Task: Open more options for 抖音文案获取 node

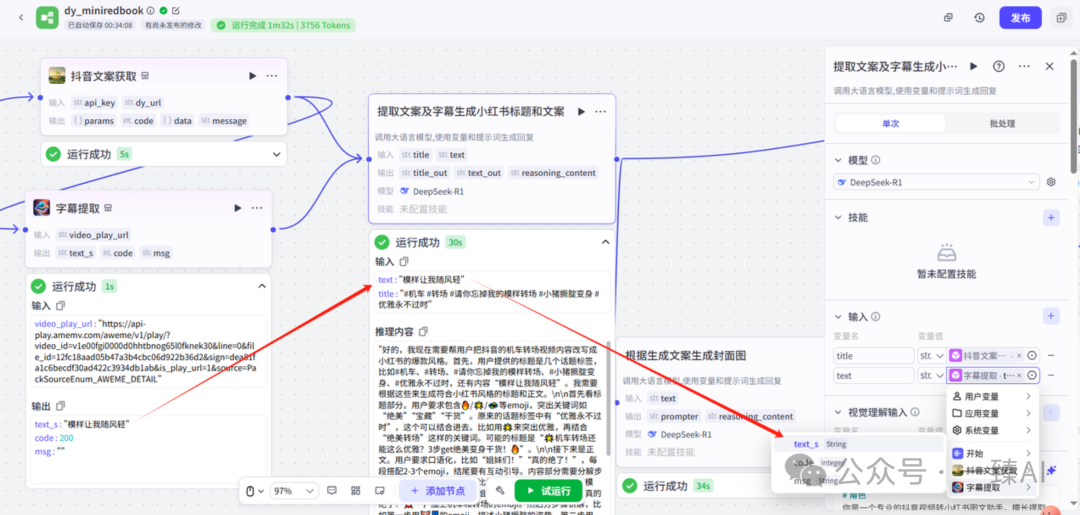Action: click(x=272, y=76)
